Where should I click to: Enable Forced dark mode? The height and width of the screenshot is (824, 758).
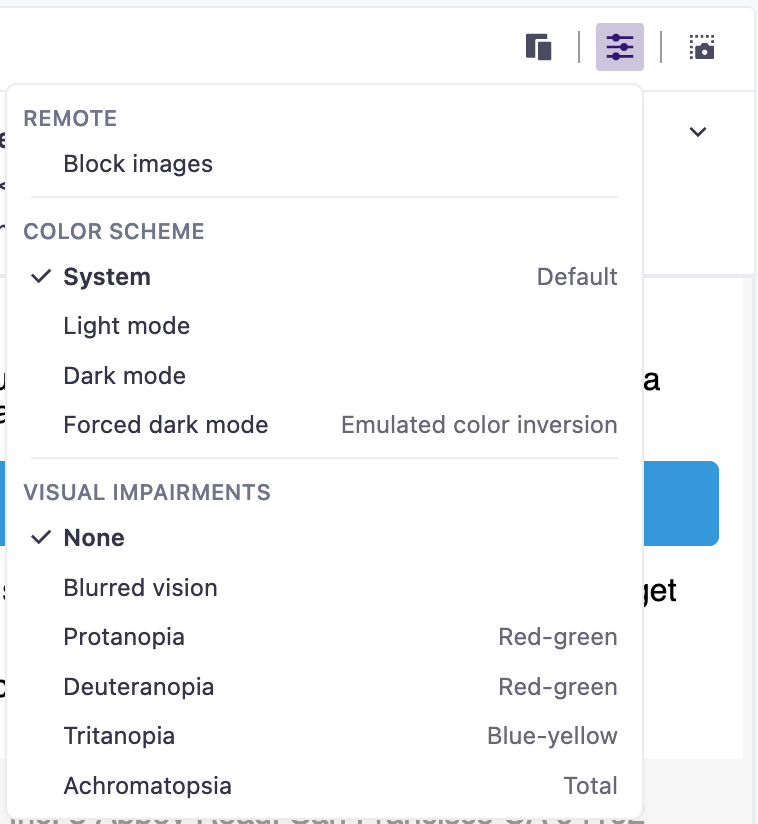pos(165,425)
